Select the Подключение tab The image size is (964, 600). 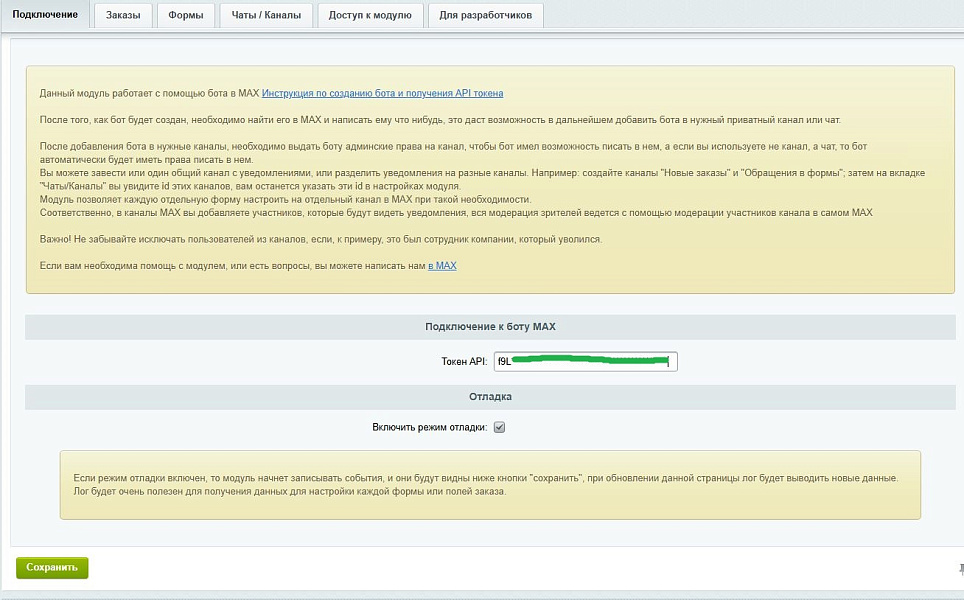pos(45,14)
